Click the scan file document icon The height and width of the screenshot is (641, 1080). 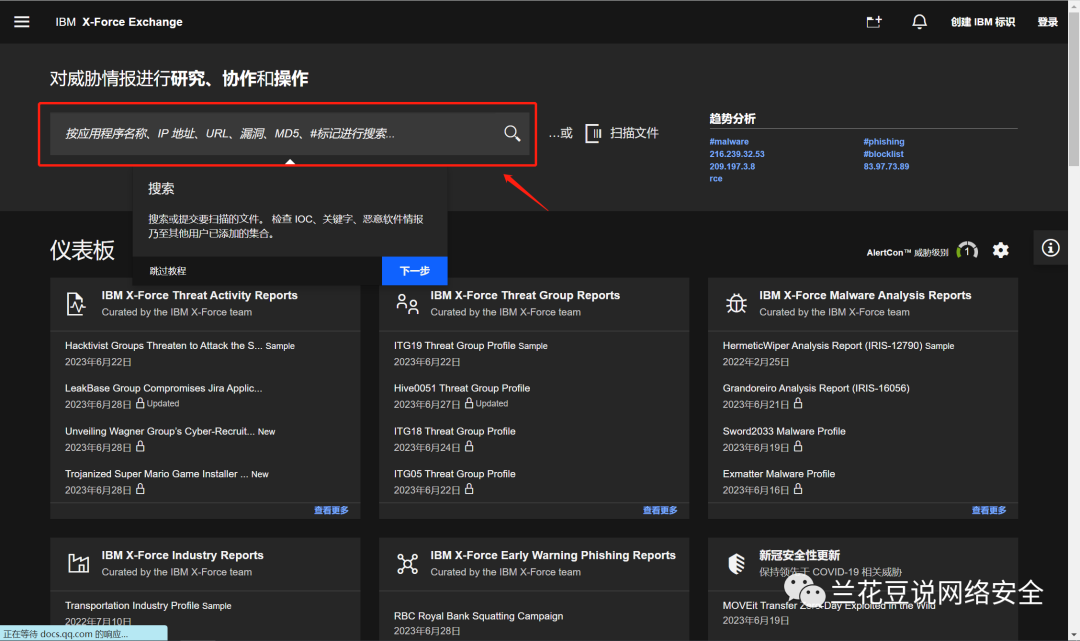tap(593, 133)
